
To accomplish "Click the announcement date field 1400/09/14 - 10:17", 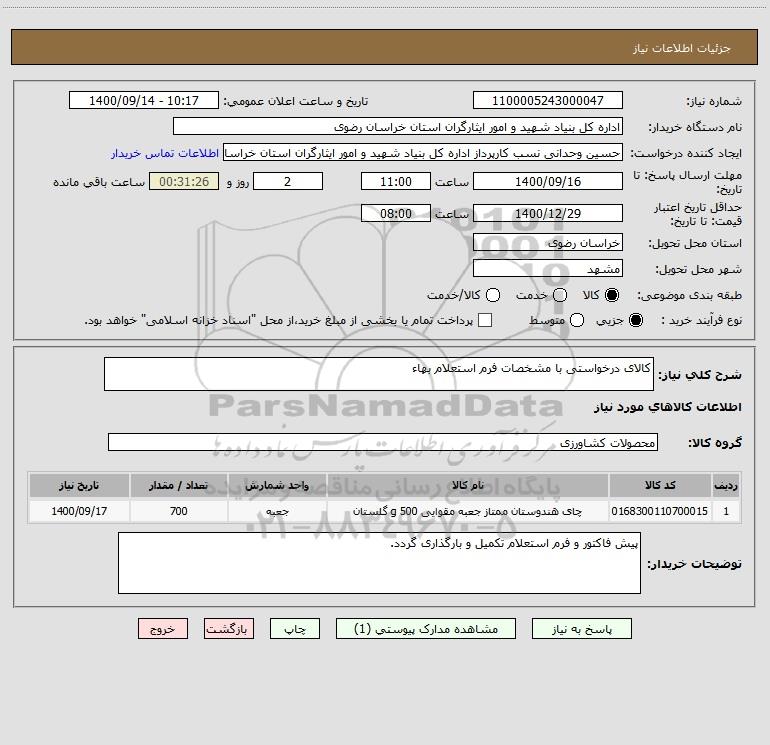I will pyautogui.click(x=143, y=100).
